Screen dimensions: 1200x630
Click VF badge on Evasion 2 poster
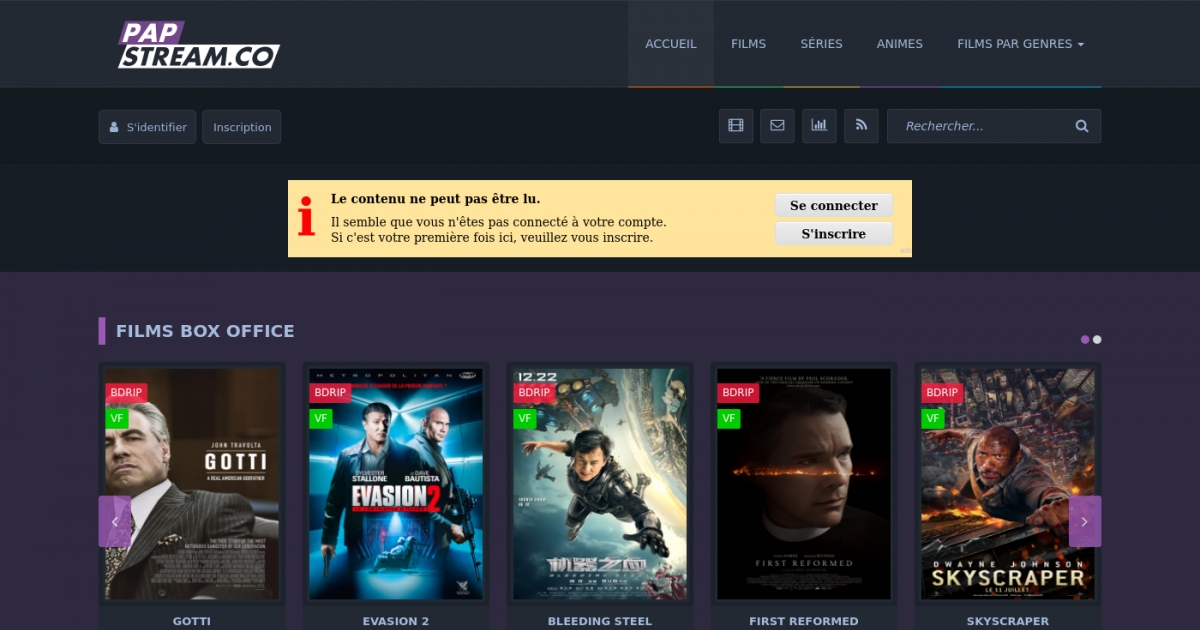[x=321, y=419]
